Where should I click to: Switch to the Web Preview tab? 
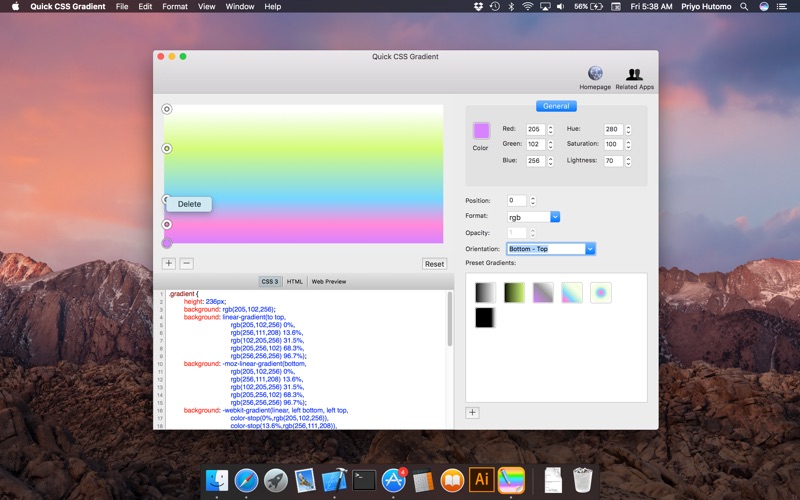tap(329, 282)
